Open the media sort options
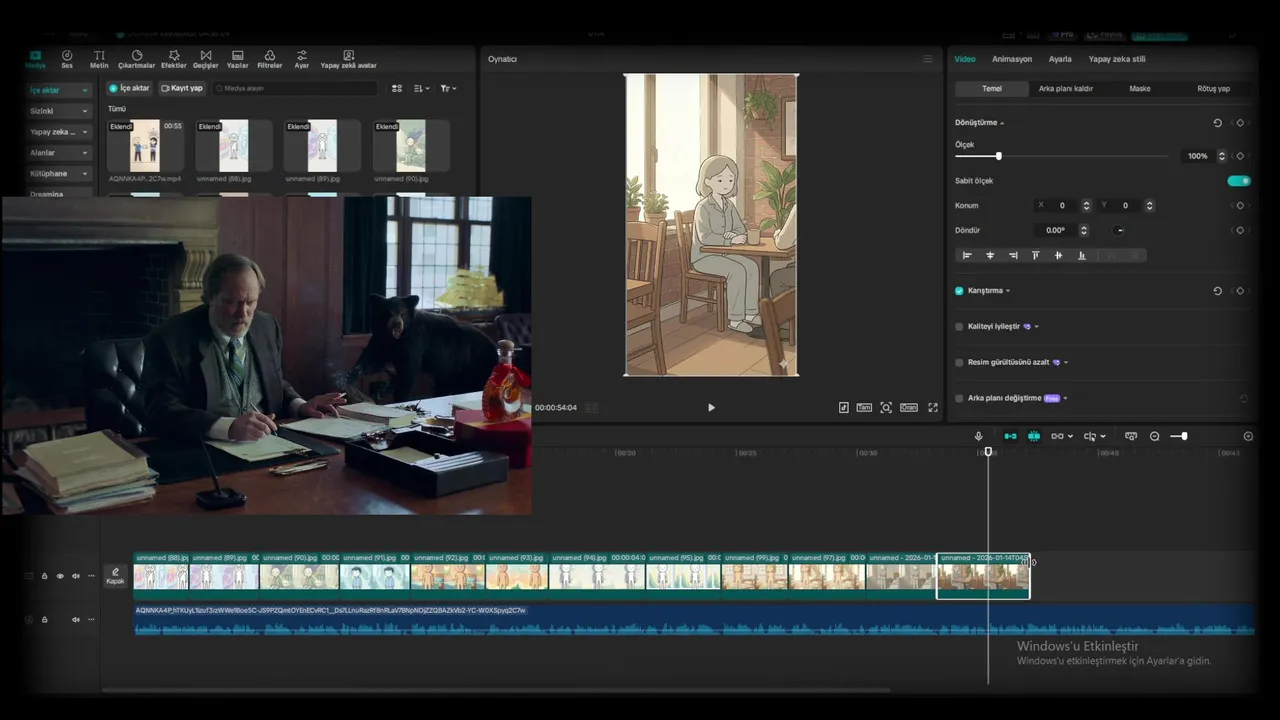This screenshot has width=1280, height=720. (x=421, y=88)
